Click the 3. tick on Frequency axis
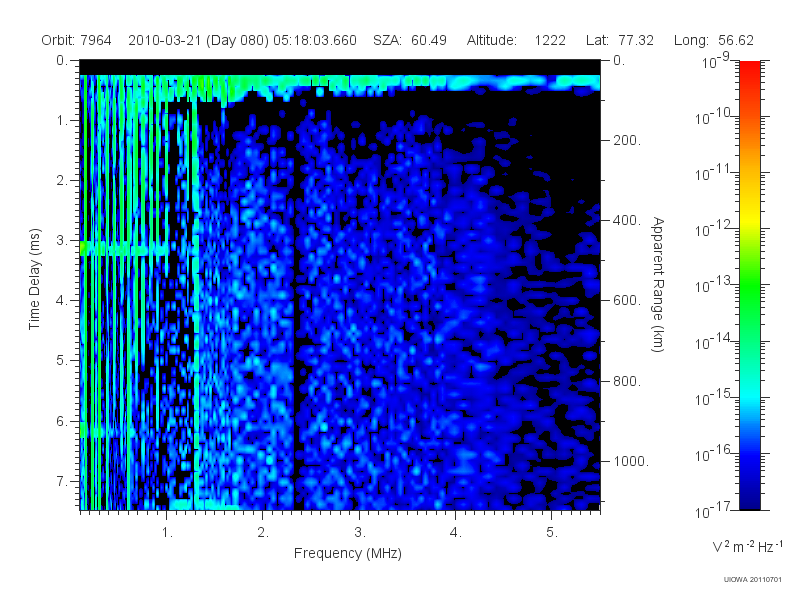This screenshot has width=800, height=600. pos(360,533)
